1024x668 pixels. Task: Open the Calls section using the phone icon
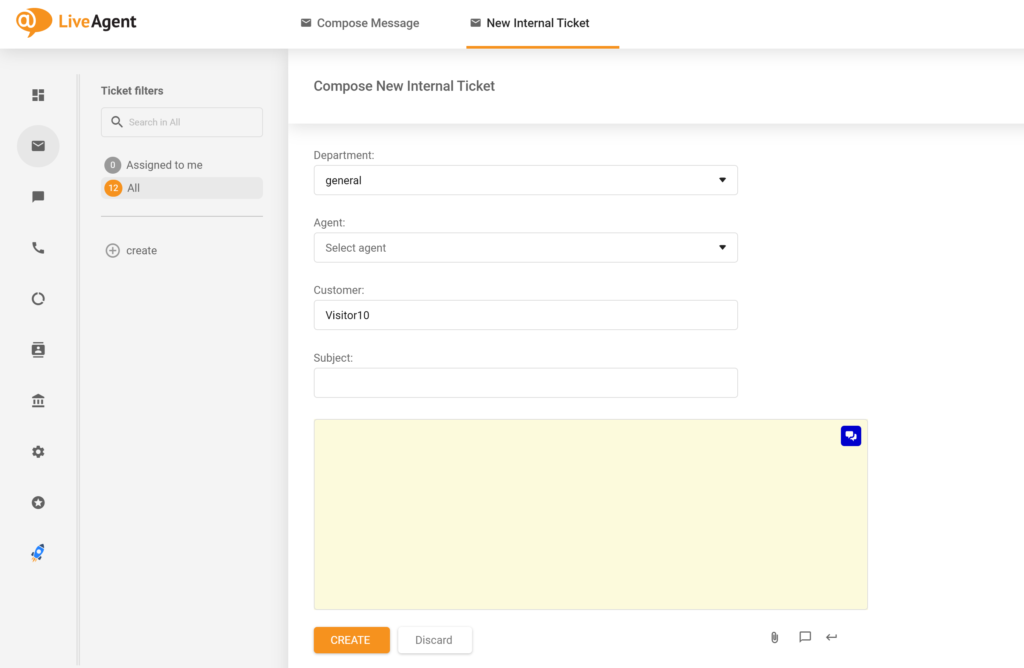[38, 247]
